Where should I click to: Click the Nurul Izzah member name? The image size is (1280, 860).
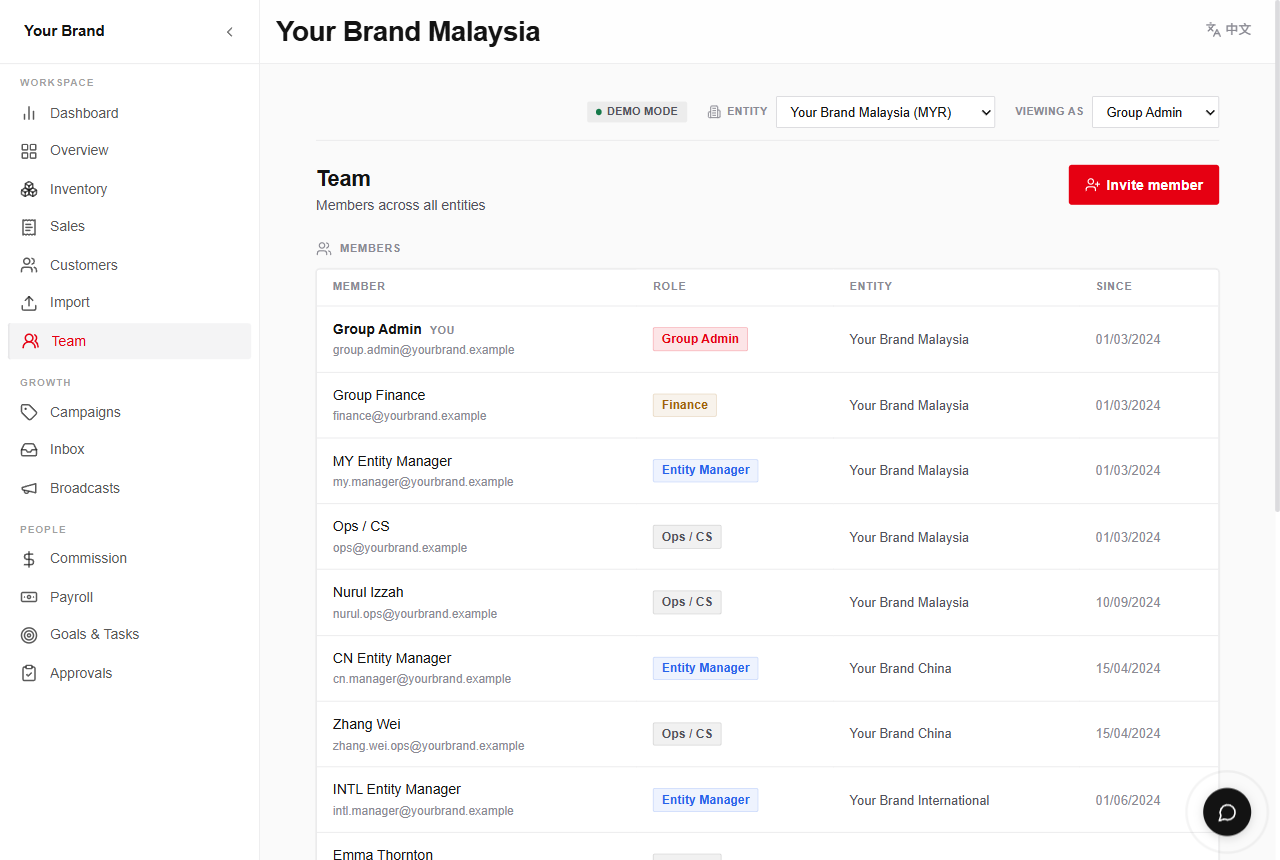click(368, 592)
